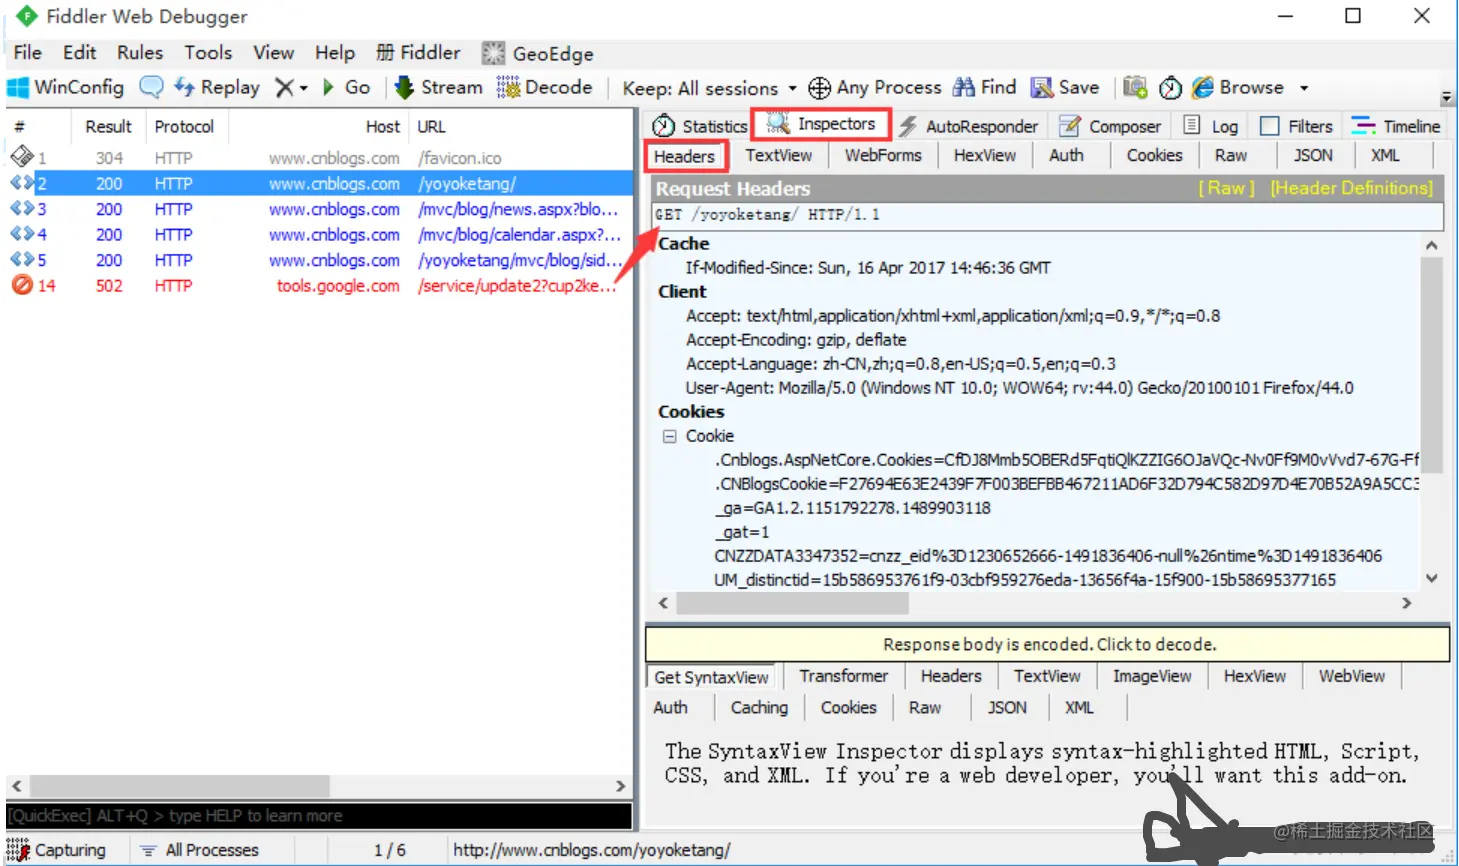The image size is (1459, 866).
Task: Click the GeoEdge menu item
Action: pyautogui.click(x=537, y=53)
